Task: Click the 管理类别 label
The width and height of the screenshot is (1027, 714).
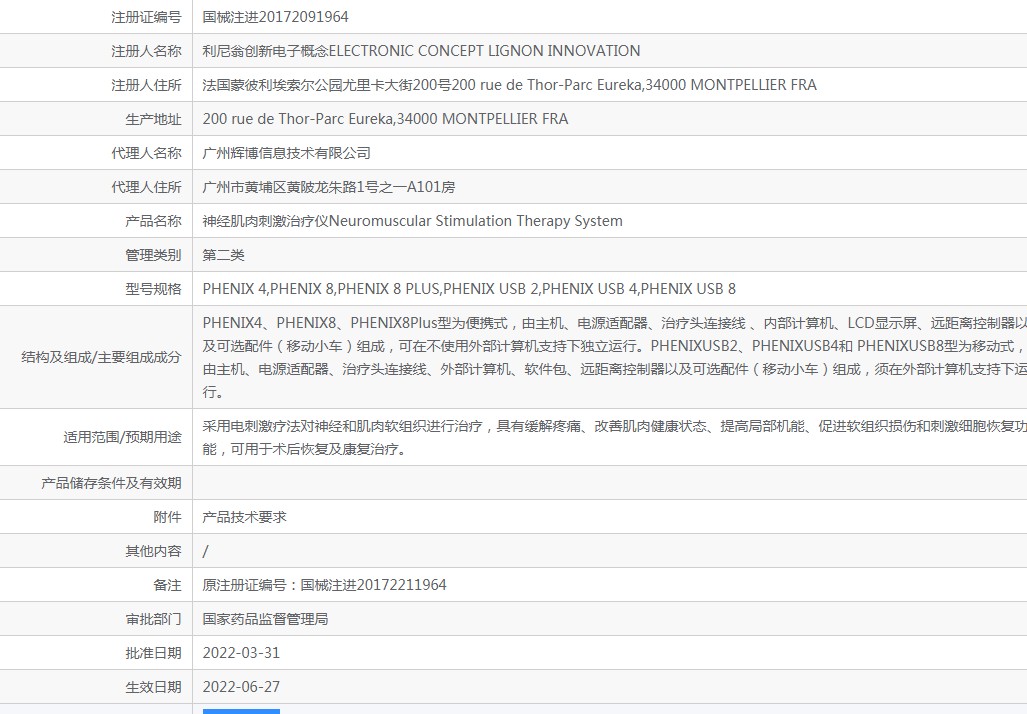Action: click(x=153, y=255)
